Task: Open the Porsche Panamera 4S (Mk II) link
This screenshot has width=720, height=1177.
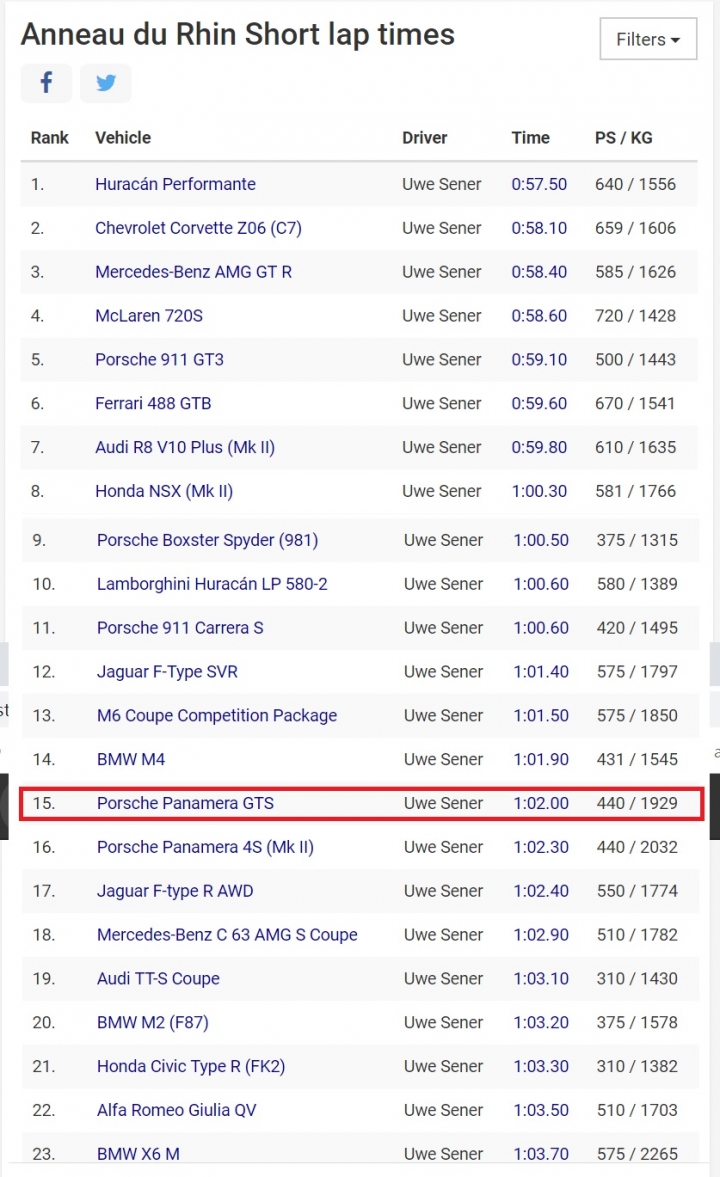Action: (x=205, y=847)
